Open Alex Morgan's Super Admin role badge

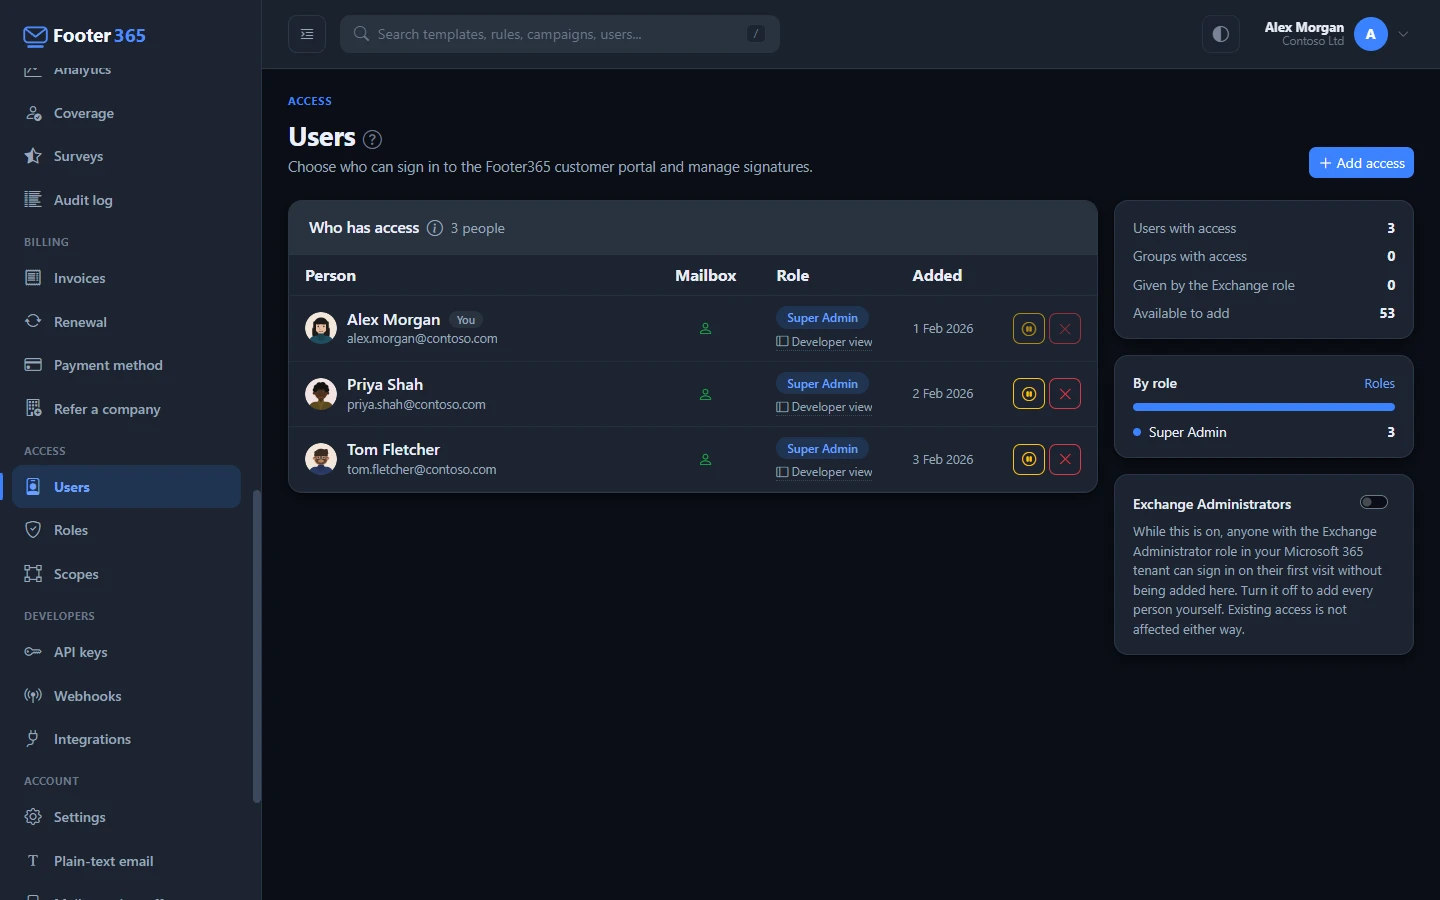822,318
